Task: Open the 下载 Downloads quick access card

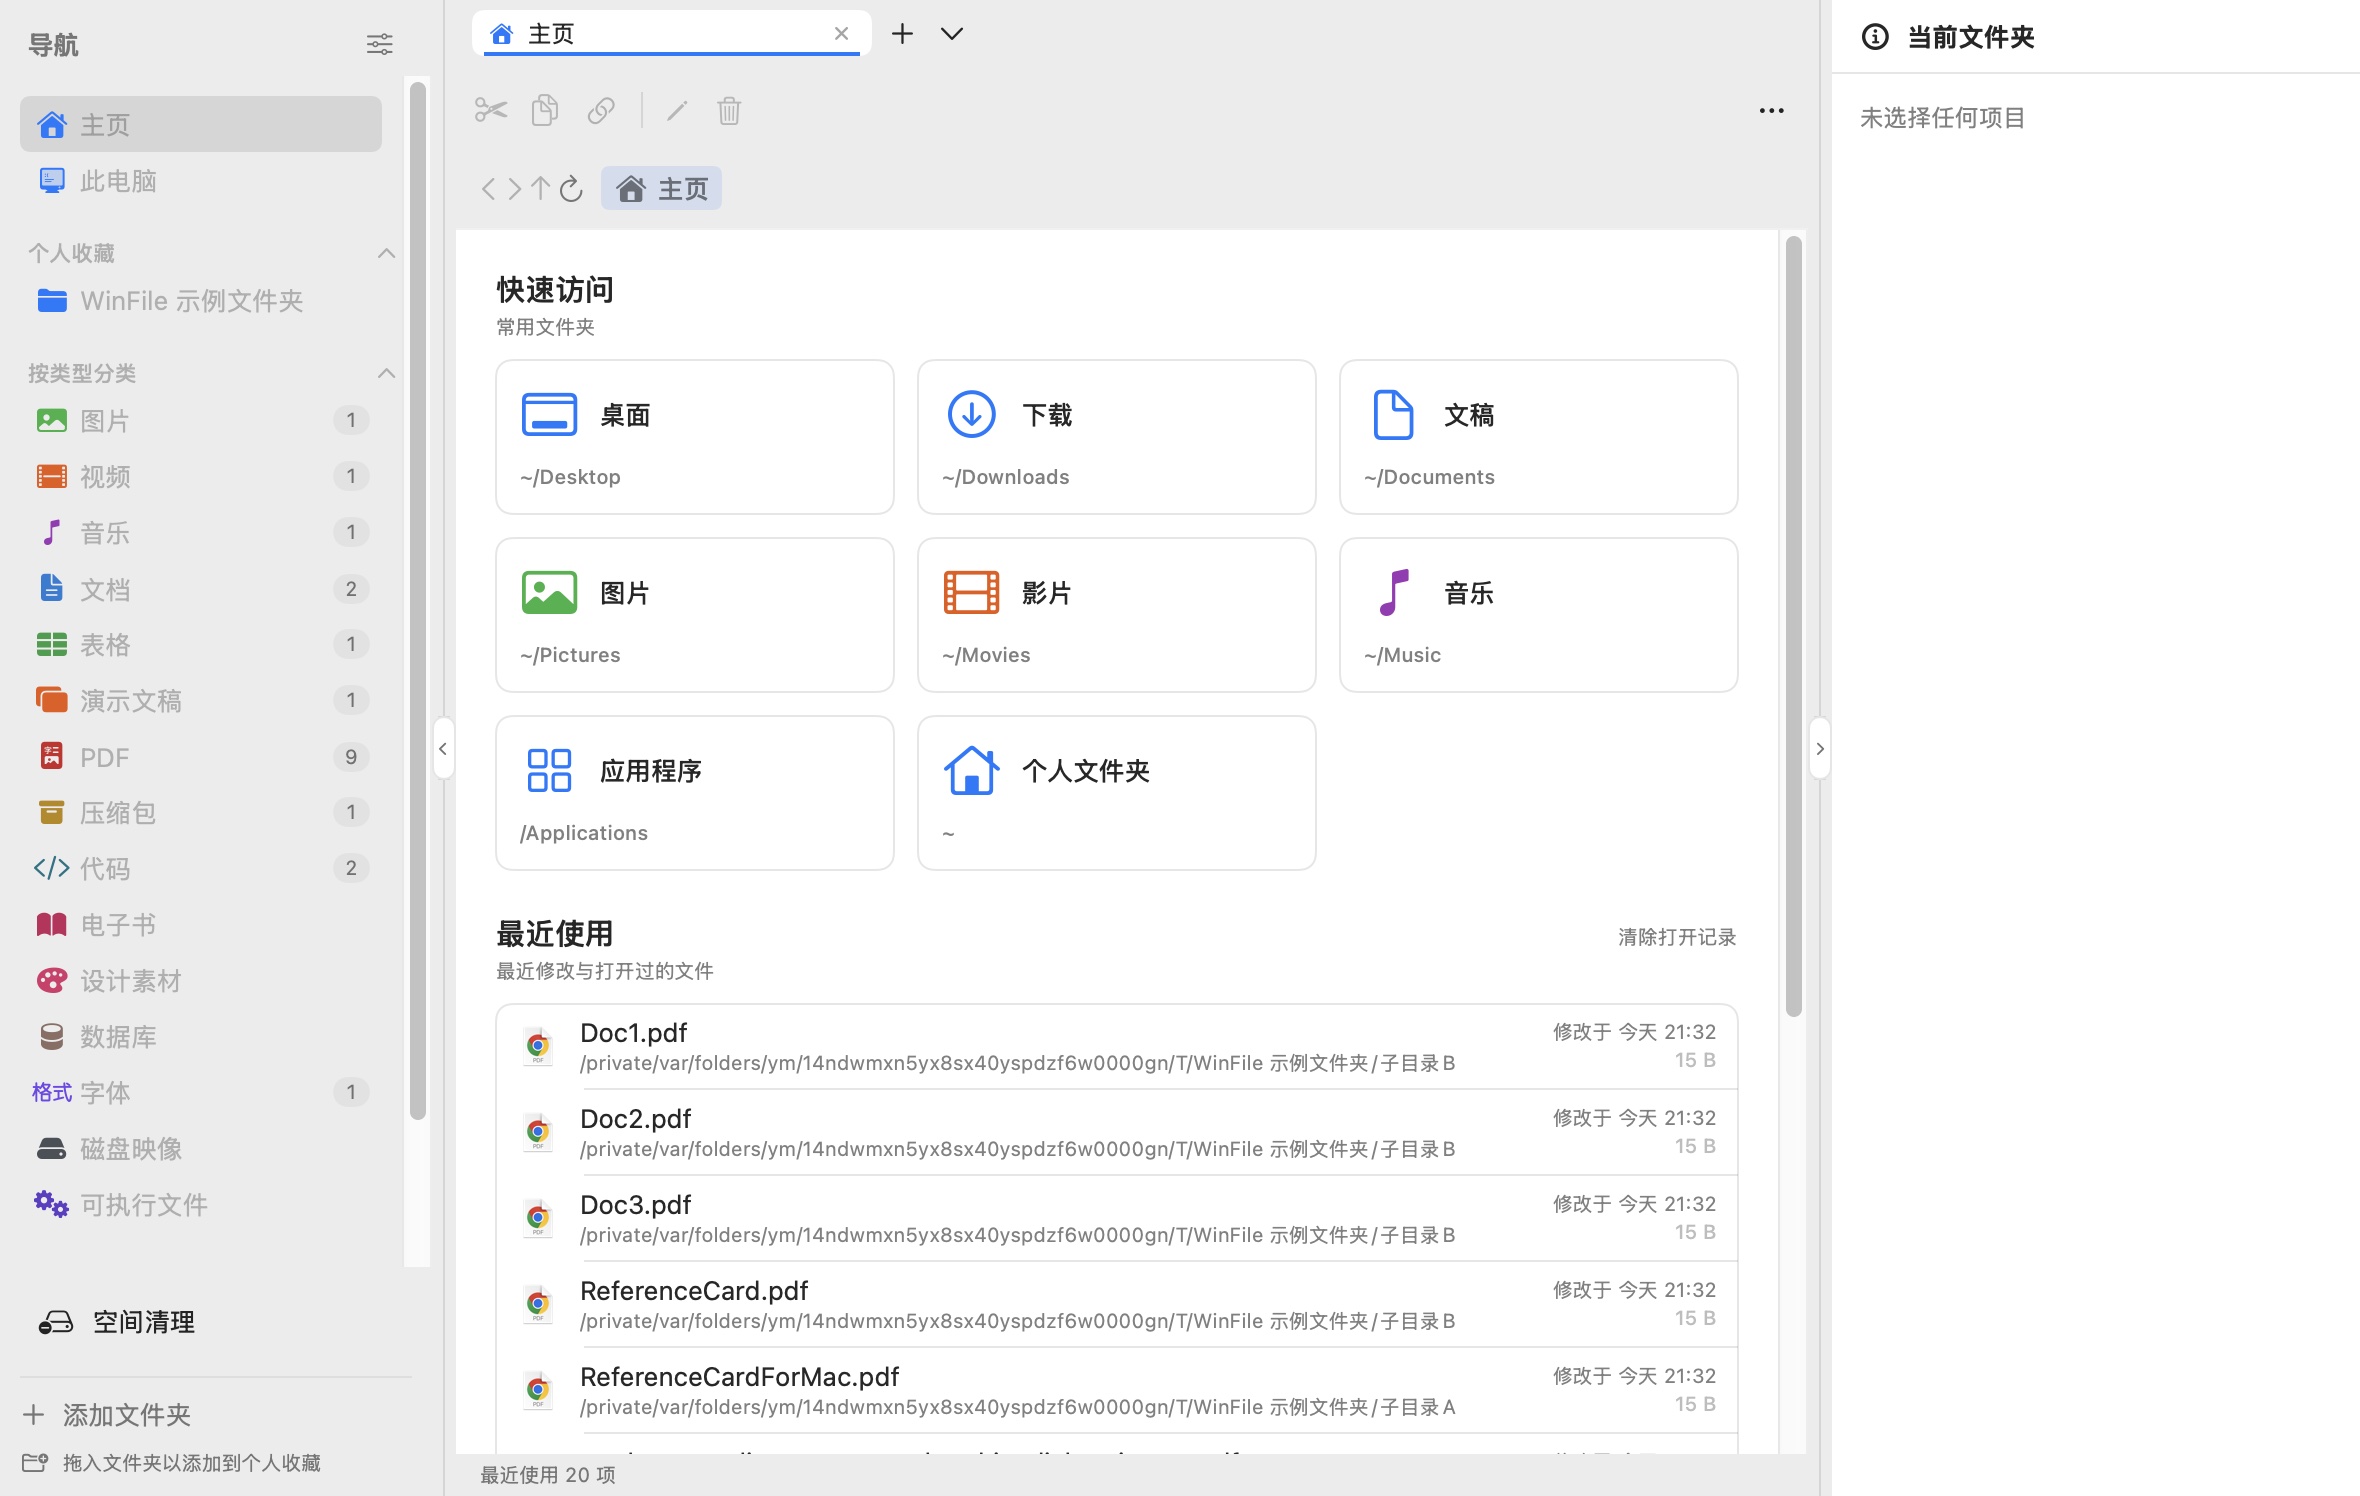Action: point(1117,437)
